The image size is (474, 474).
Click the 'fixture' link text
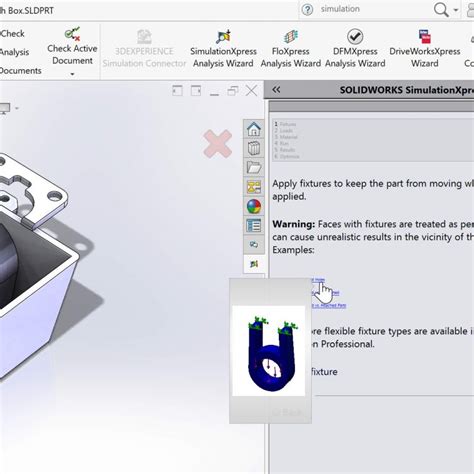[x=324, y=372]
